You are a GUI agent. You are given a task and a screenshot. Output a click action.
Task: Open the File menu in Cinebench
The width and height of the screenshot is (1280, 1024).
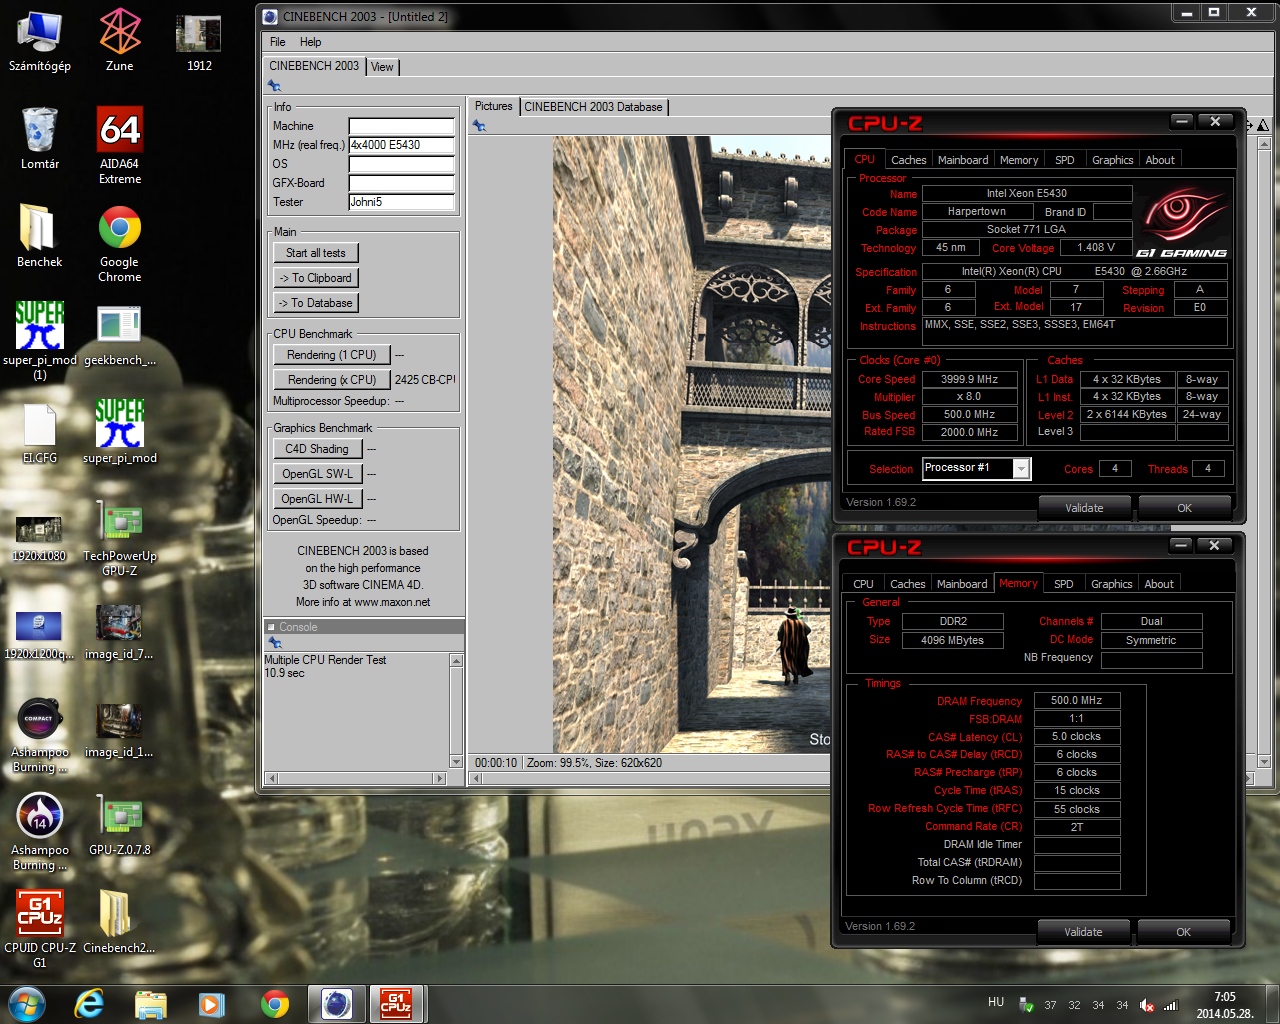(278, 42)
